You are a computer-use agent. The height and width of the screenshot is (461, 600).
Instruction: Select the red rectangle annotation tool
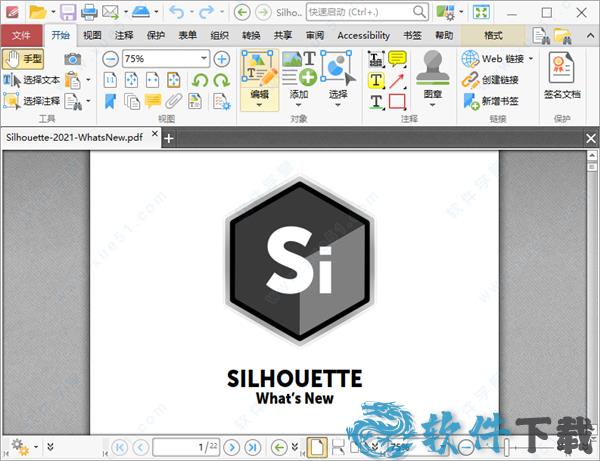[x=397, y=102]
